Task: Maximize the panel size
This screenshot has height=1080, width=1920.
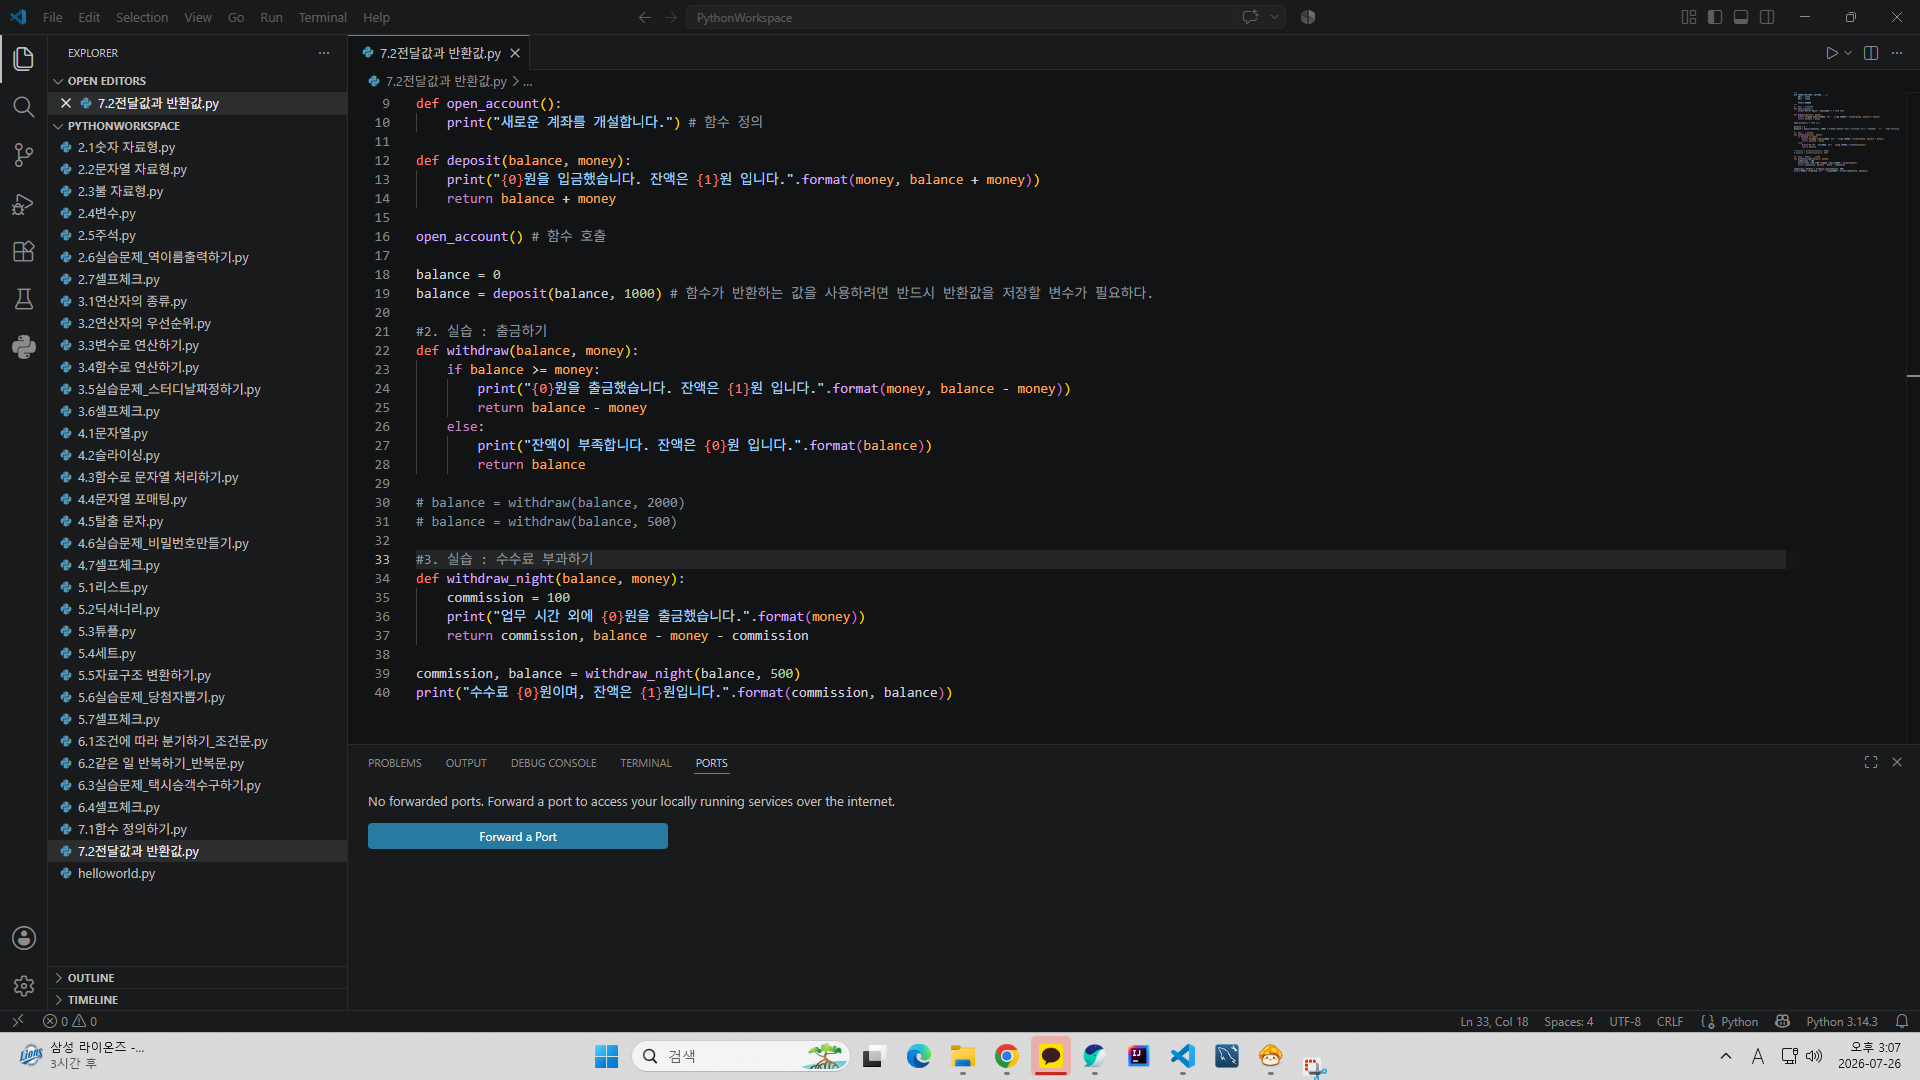Action: (x=1871, y=762)
